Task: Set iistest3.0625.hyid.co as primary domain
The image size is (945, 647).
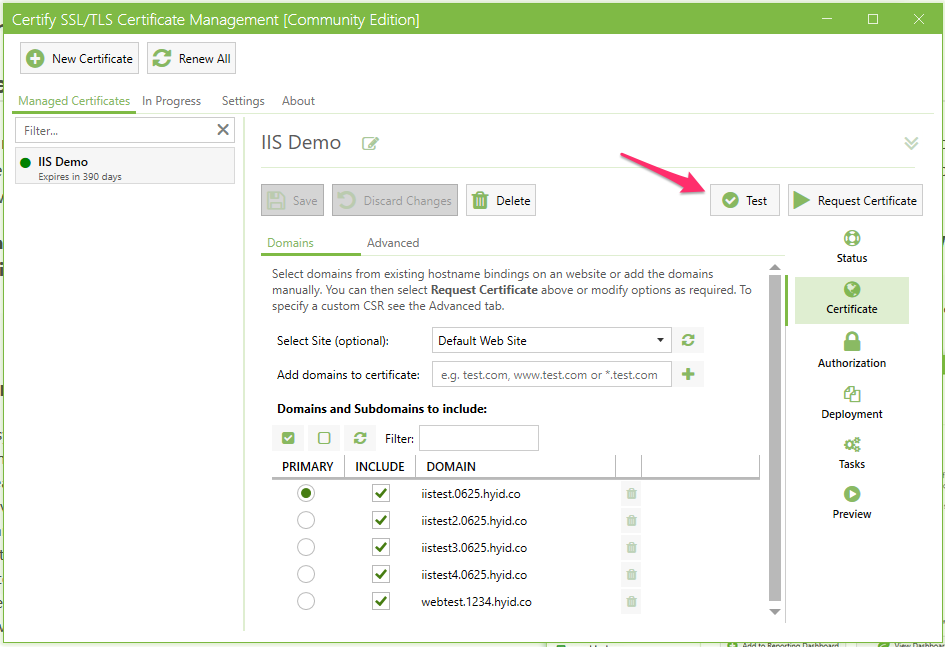Action: pos(306,547)
